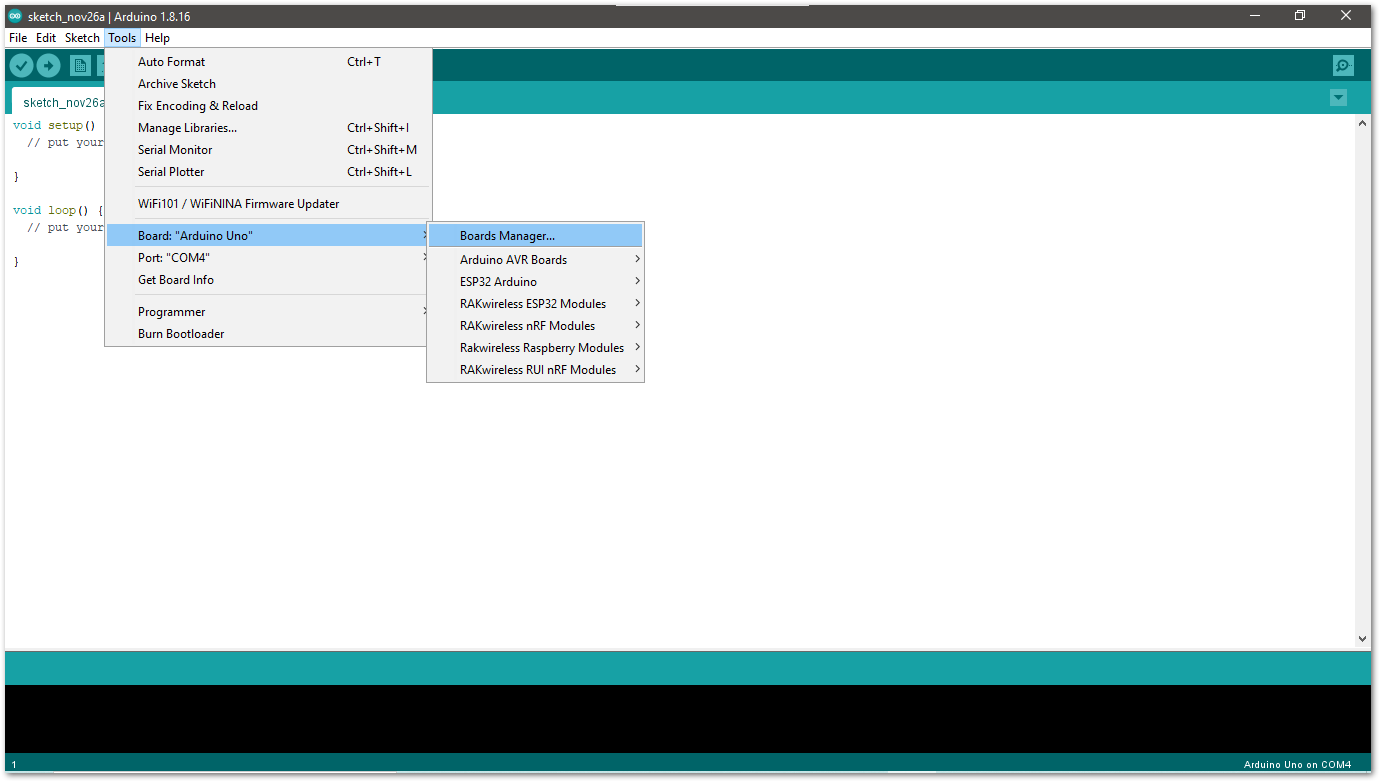This screenshot has width=1380, height=782.
Task: Open the tab dropdown arrow
Action: (x=1338, y=97)
